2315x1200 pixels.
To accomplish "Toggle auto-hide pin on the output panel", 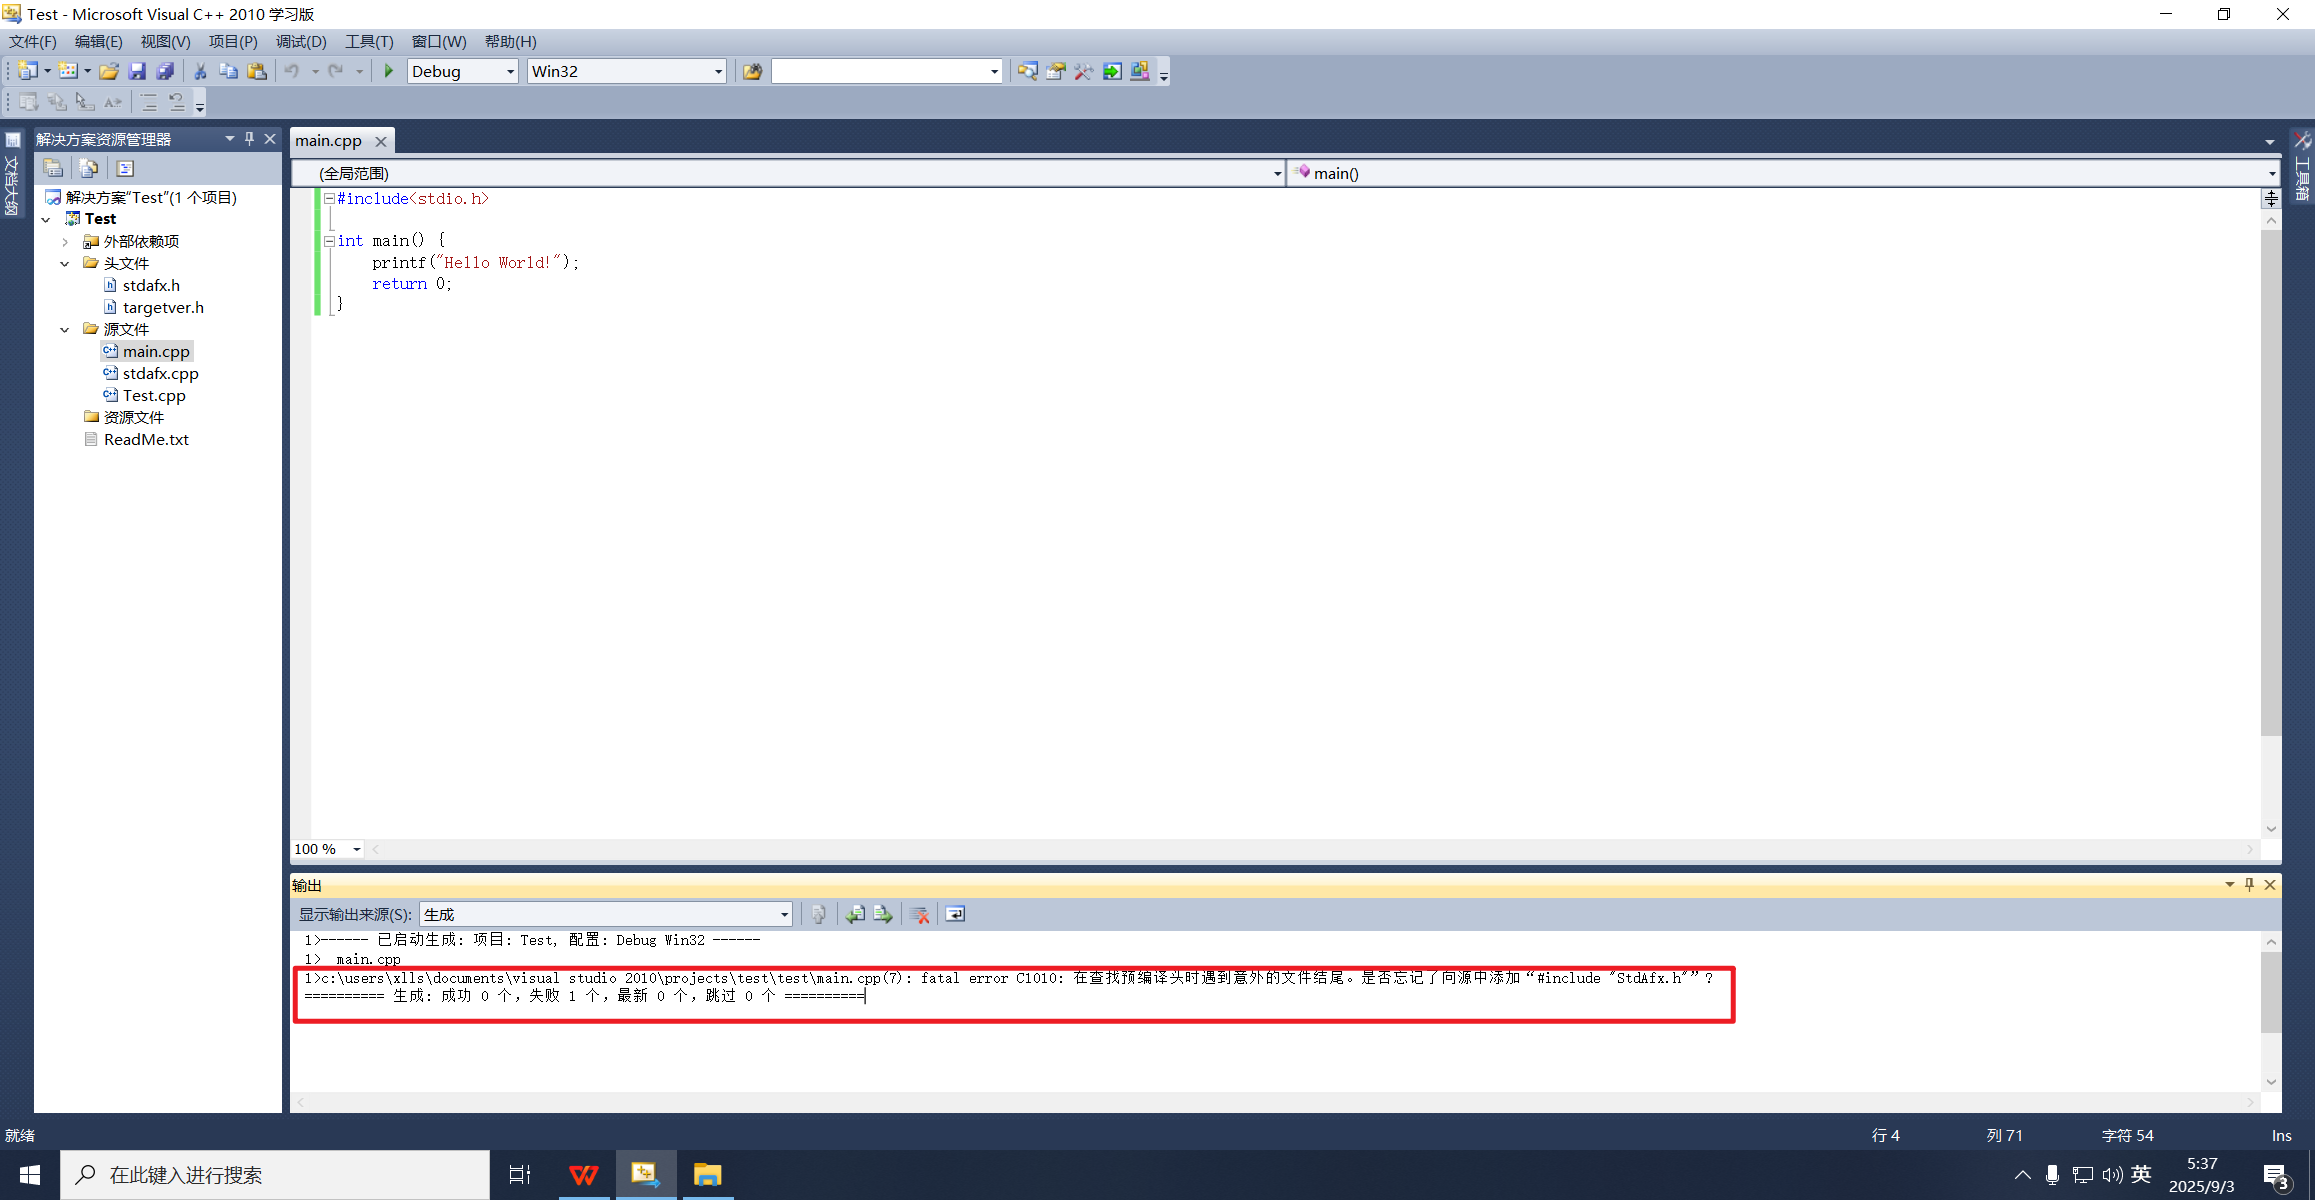I will 2249,885.
